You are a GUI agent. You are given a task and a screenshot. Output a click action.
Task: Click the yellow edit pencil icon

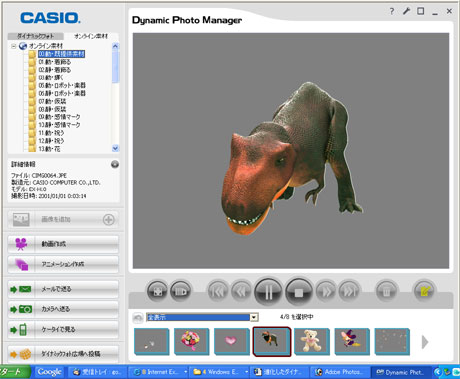[x=424, y=292]
